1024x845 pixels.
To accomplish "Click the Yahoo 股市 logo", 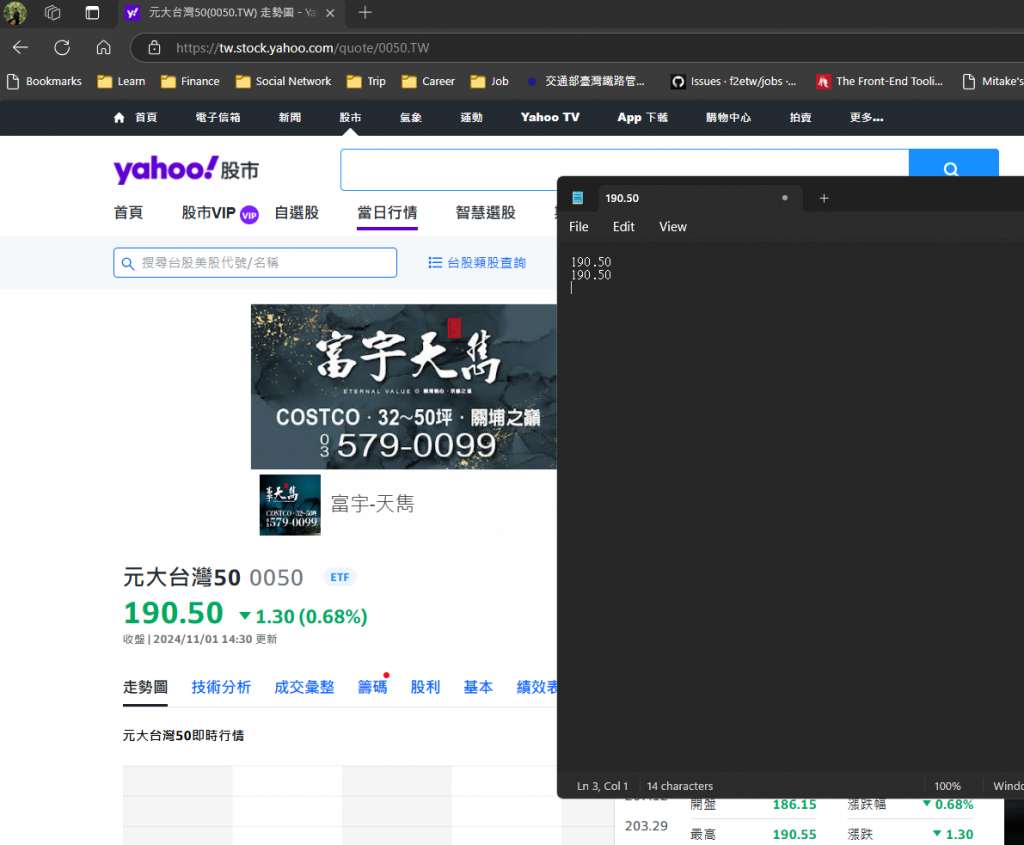I will click(x=186, y=170).
